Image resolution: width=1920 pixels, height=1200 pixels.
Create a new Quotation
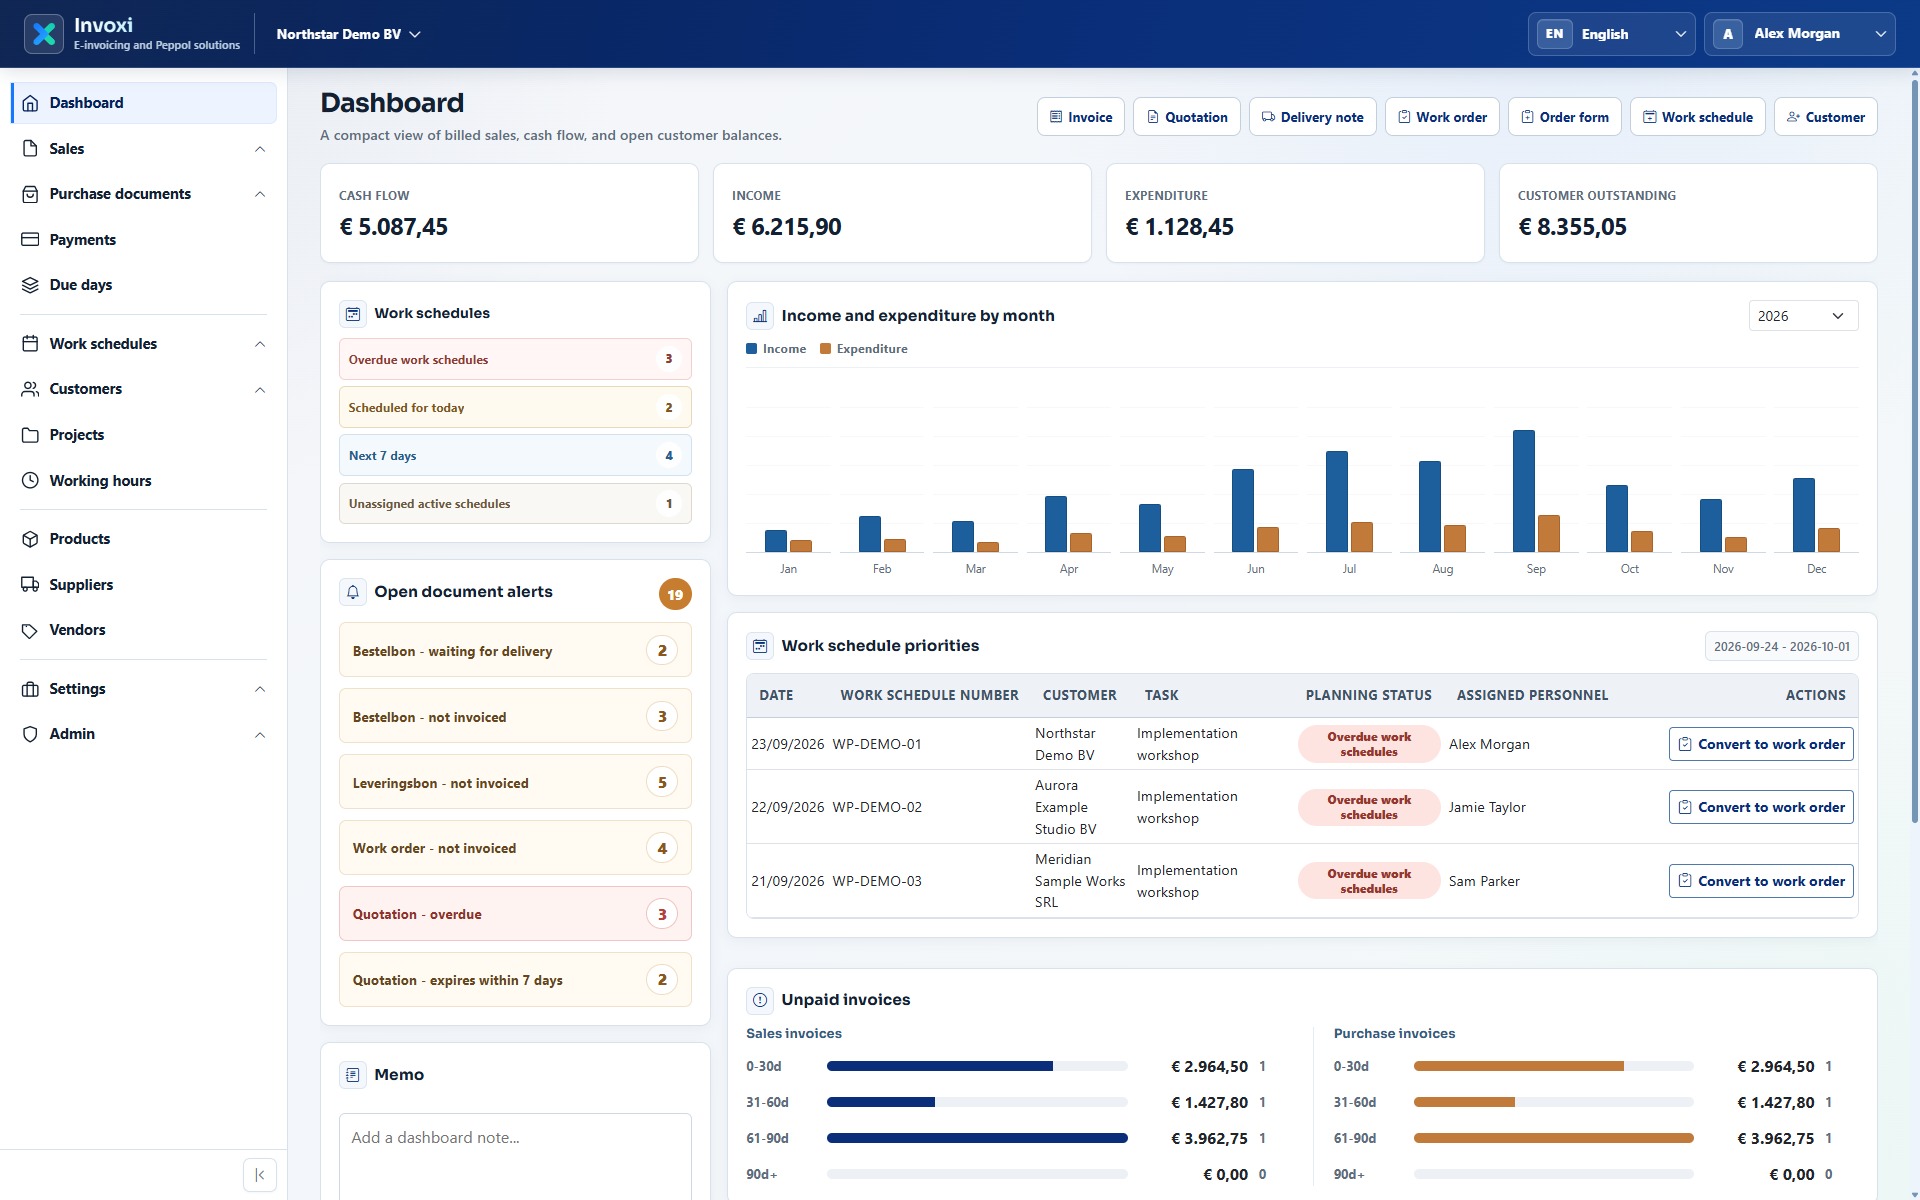[x=1187, y=117]
